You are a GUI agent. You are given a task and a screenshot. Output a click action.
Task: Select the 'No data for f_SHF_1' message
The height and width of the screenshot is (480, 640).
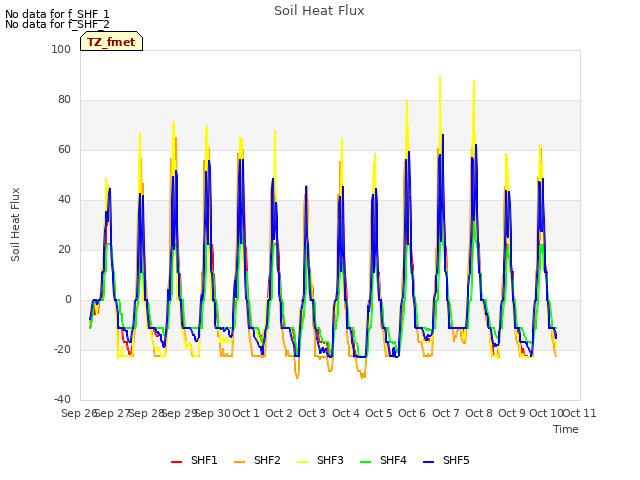[x=57, y=14]
